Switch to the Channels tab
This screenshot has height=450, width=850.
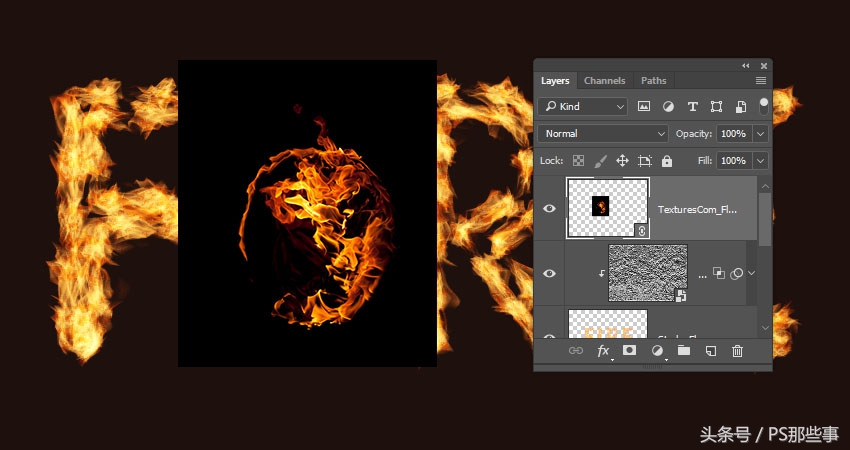(604, 81)
